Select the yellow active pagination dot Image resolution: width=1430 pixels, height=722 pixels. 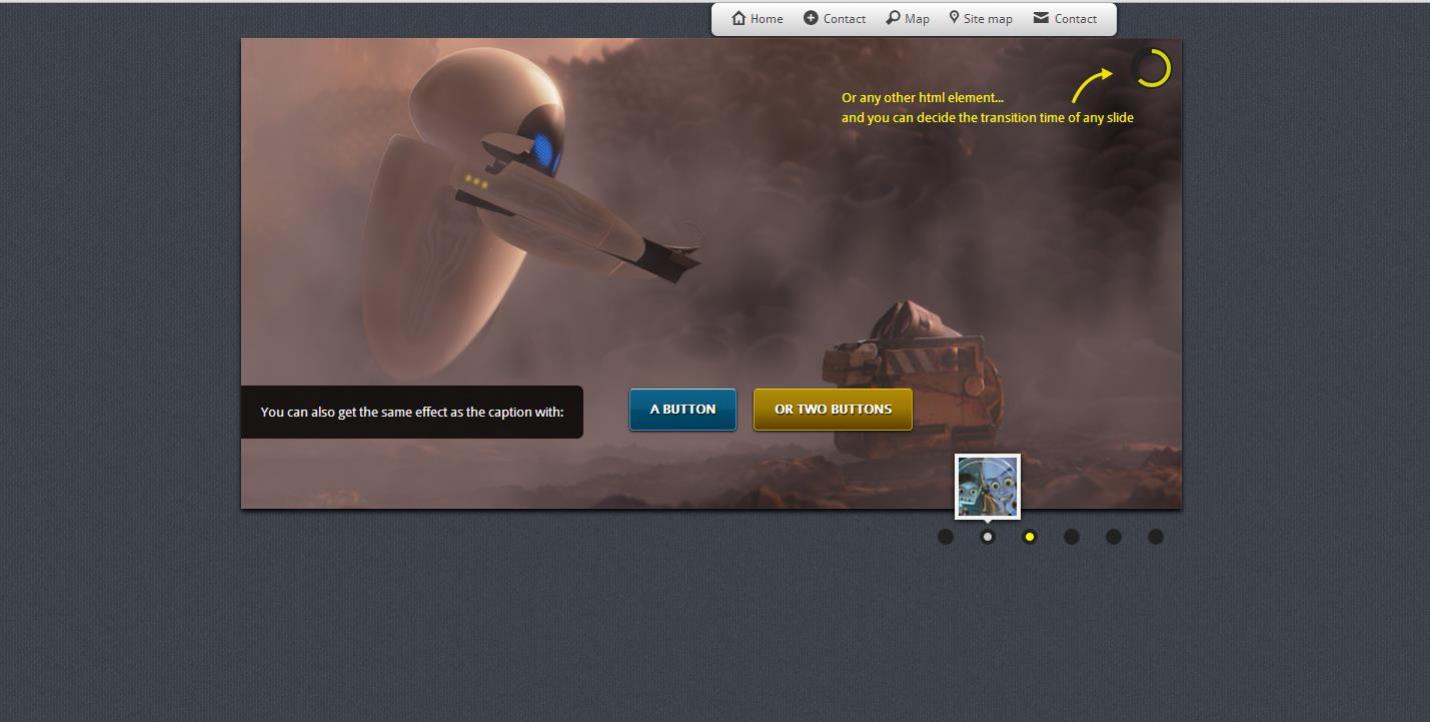coord(1029,537)
